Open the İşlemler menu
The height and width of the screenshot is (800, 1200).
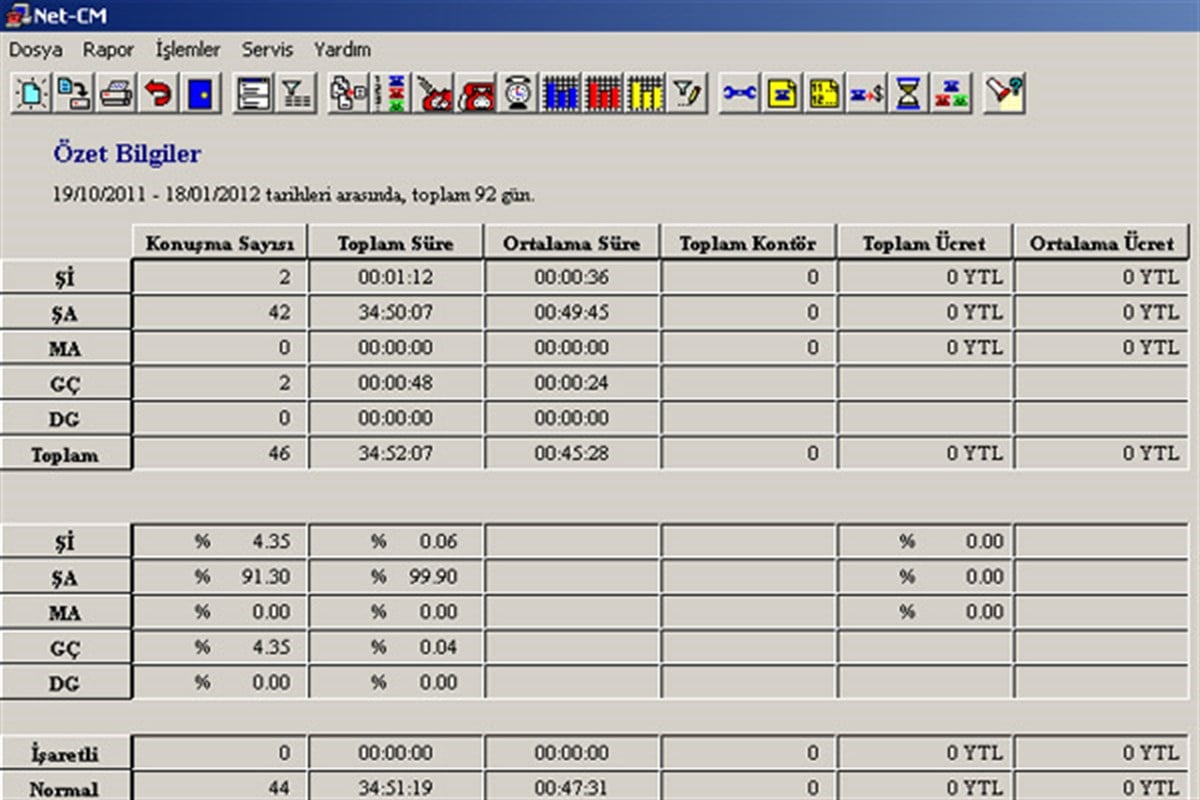[x=186, y=49]
